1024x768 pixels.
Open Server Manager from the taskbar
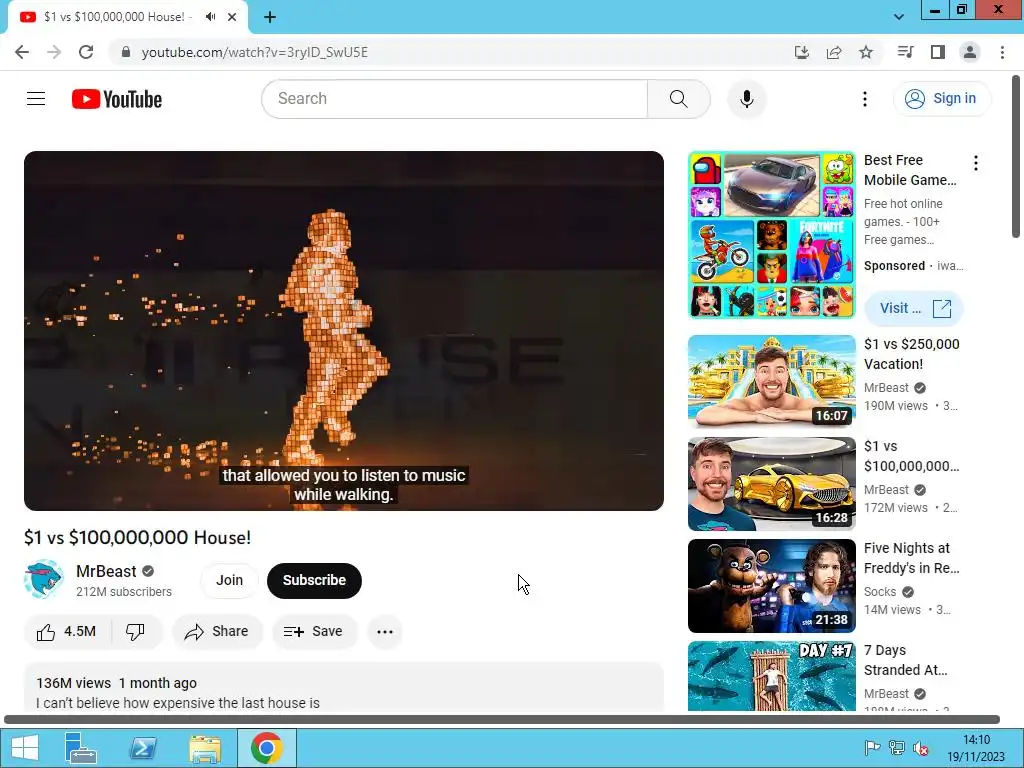click(x=81, y=748)
